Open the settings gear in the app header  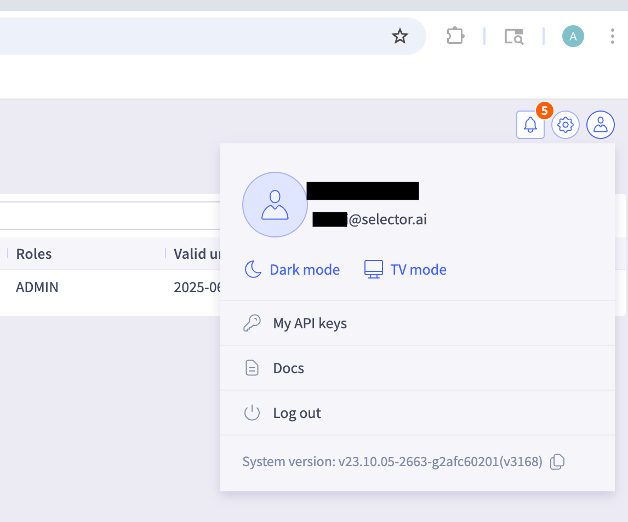tap(566, 125)
